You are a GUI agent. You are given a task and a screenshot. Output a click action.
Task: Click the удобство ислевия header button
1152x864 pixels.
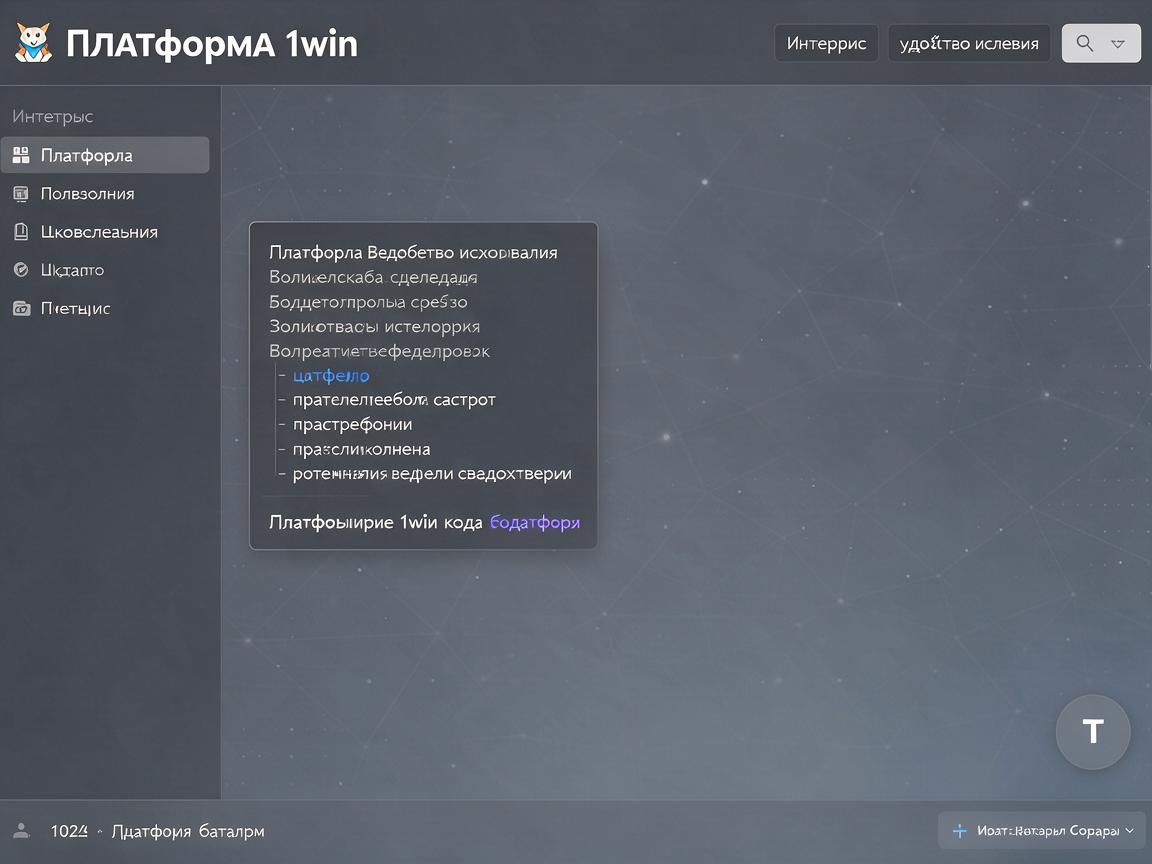969,43
